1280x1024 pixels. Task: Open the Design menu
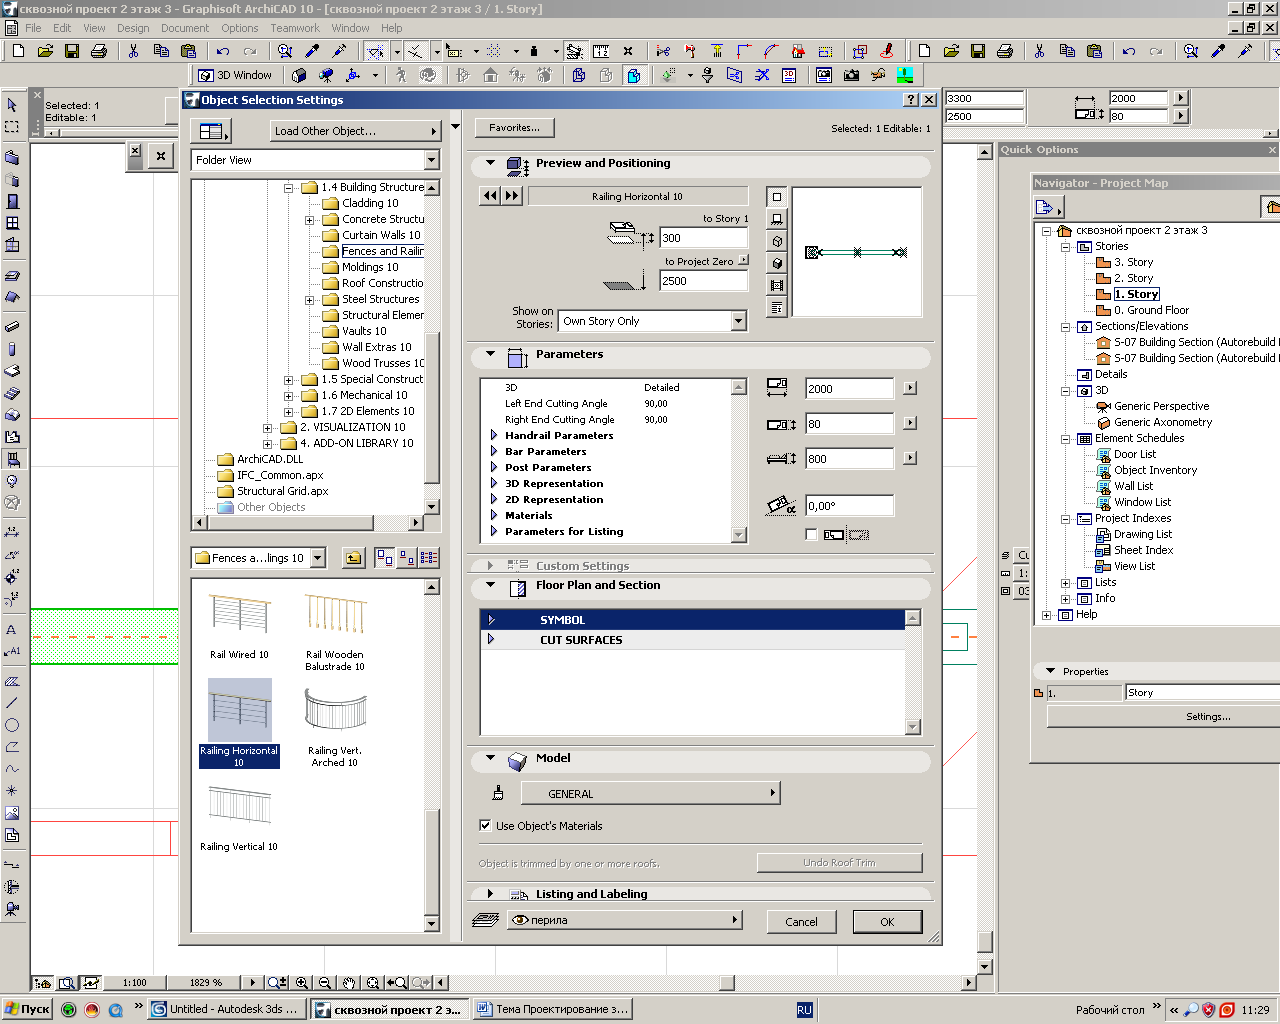(x=133, y=28)
